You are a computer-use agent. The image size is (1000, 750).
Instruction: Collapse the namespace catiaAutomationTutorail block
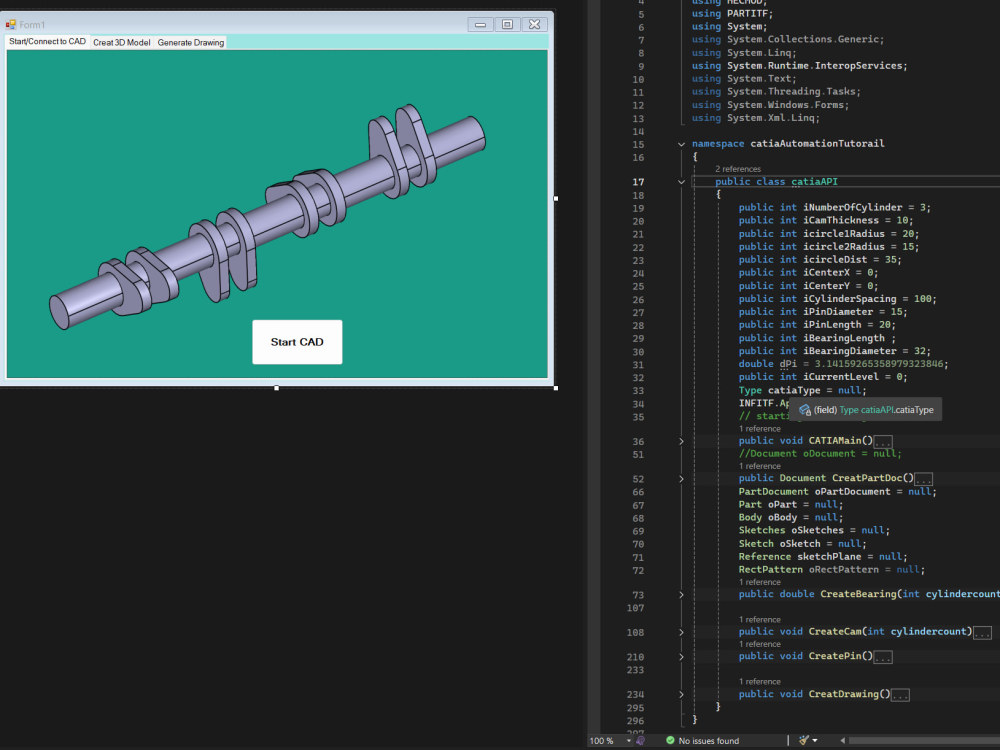tap(681, 144)
